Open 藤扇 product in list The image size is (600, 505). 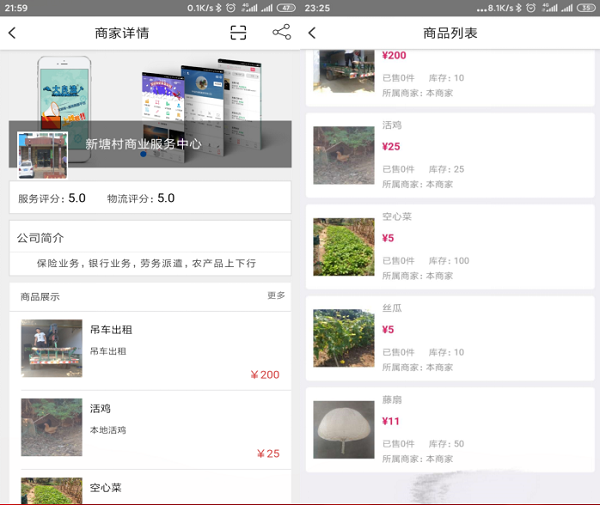(x=450, y=430)
